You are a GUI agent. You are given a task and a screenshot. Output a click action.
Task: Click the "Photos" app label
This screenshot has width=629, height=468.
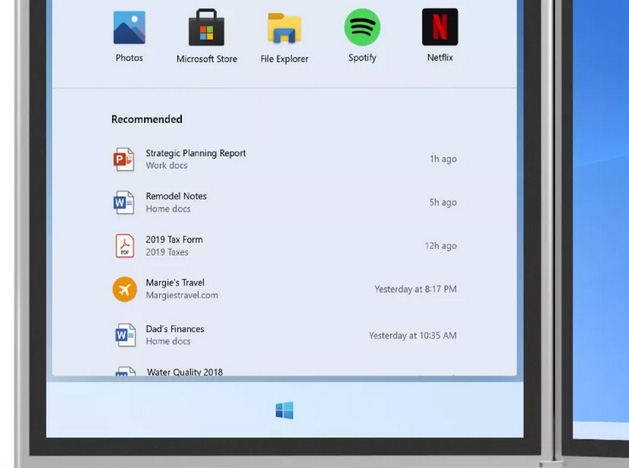129,58
